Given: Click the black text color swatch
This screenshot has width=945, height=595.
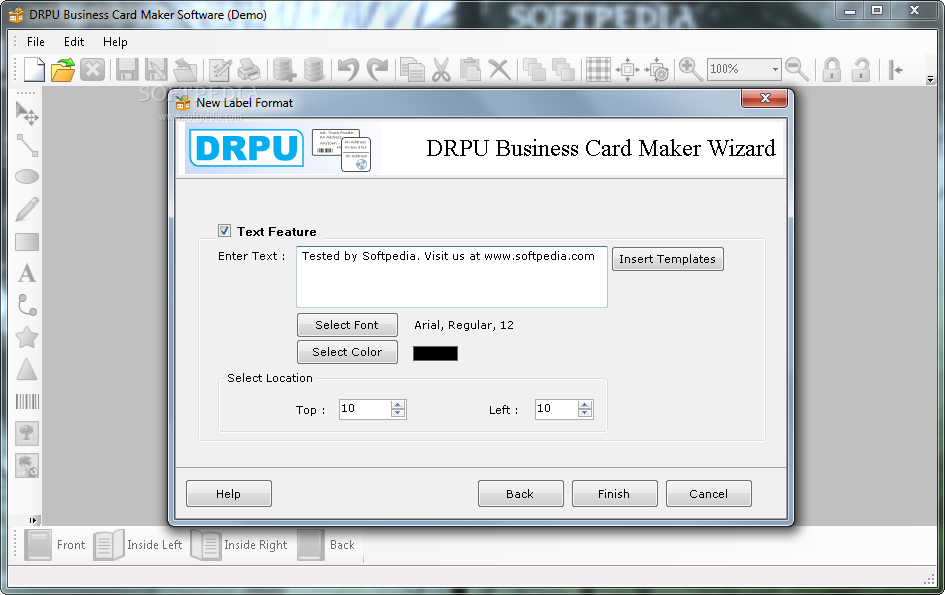Looking at the screenshot, I should pos(435,353).
